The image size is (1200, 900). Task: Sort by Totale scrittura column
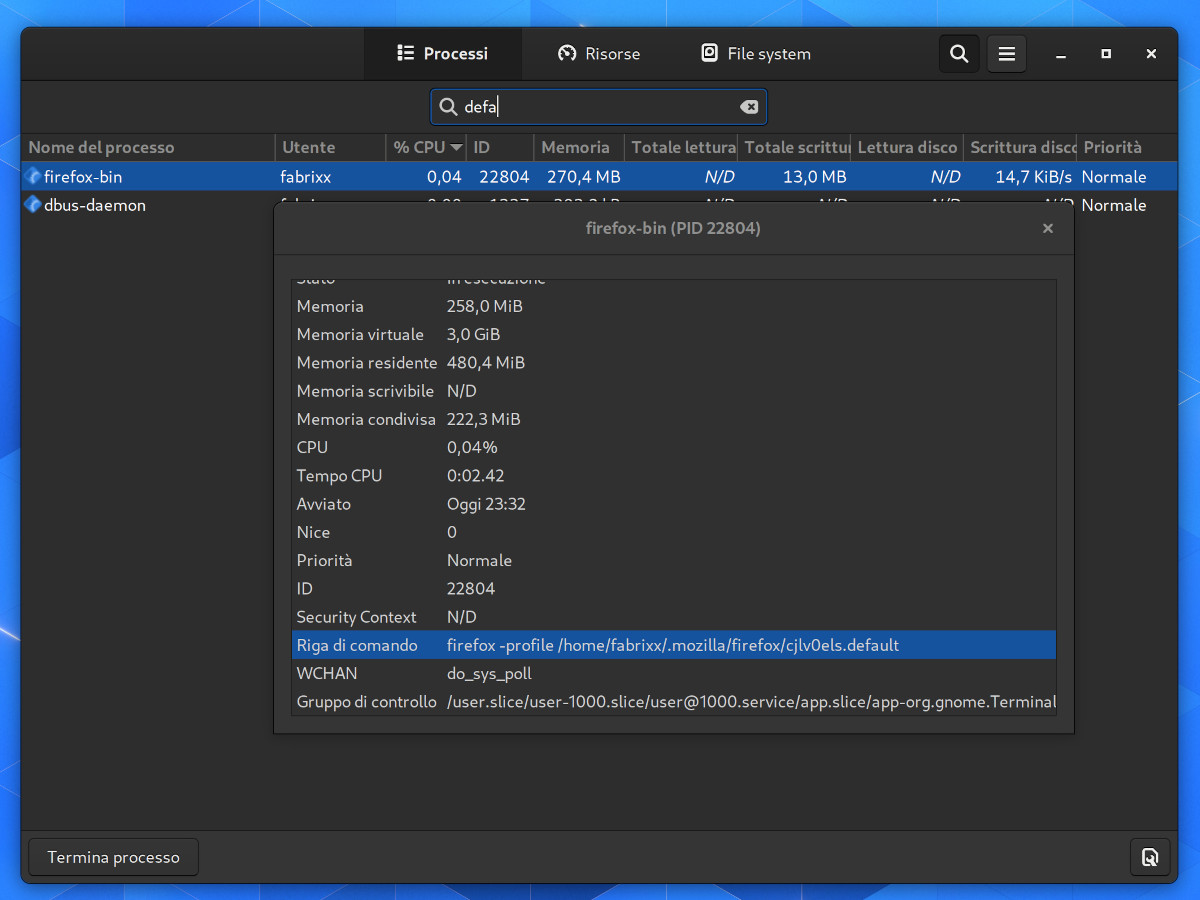[x=794, y=147]
